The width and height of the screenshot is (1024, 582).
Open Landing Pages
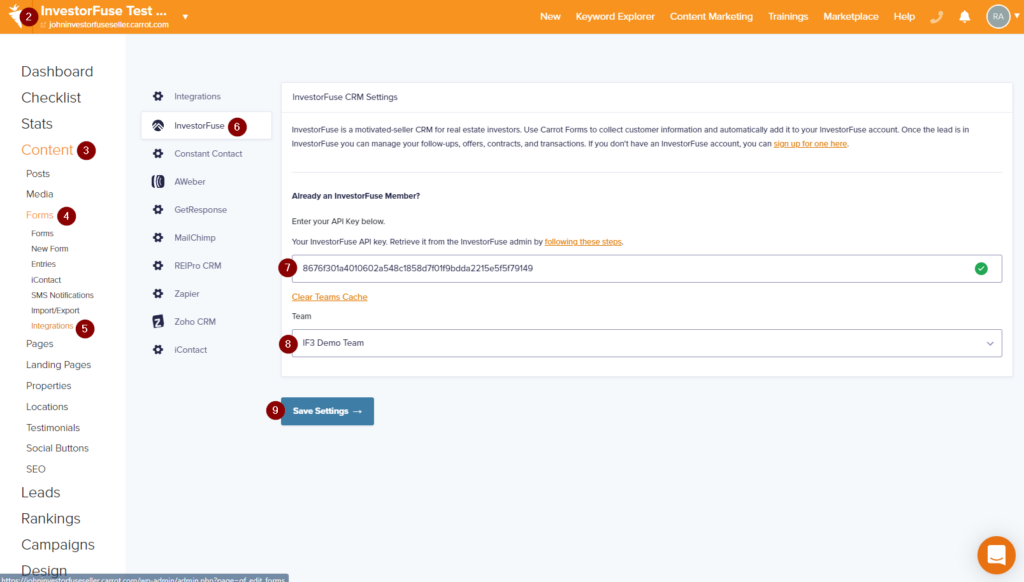(58, 364)
